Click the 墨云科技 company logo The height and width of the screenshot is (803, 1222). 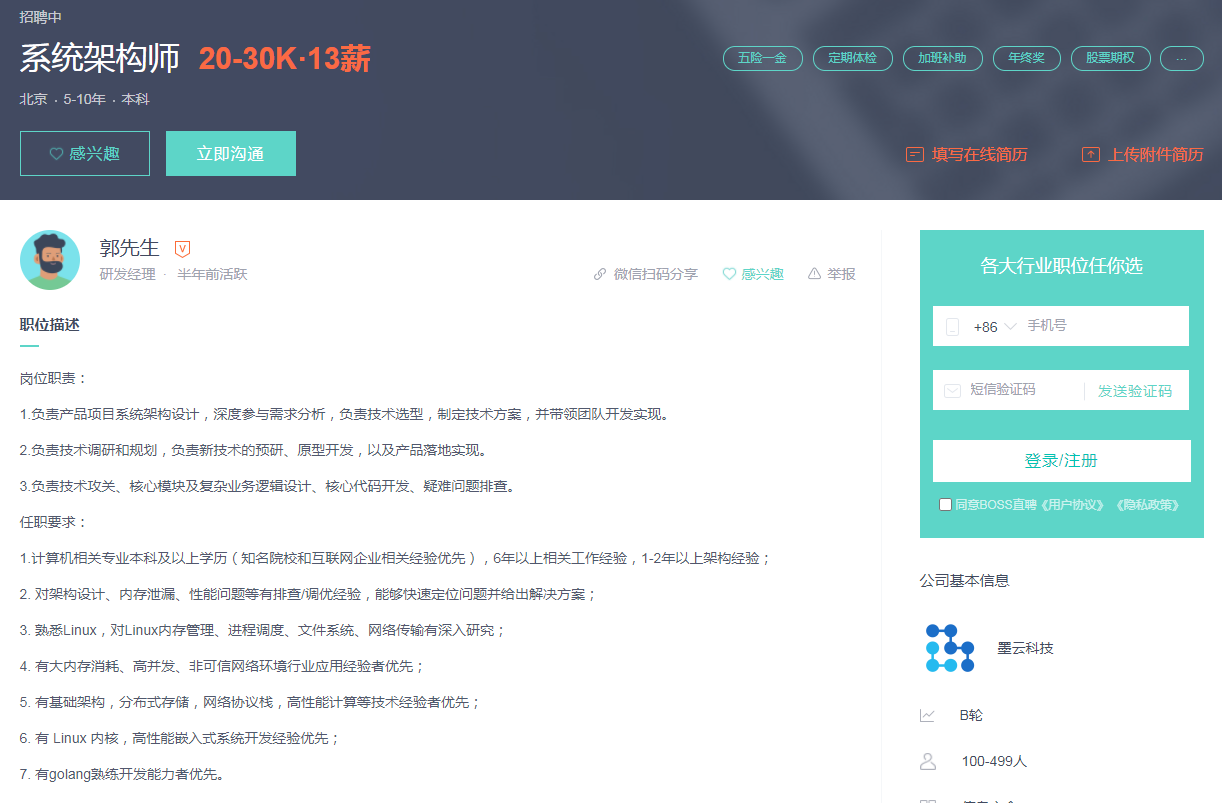pyautogui.click(x=949, y=648)
